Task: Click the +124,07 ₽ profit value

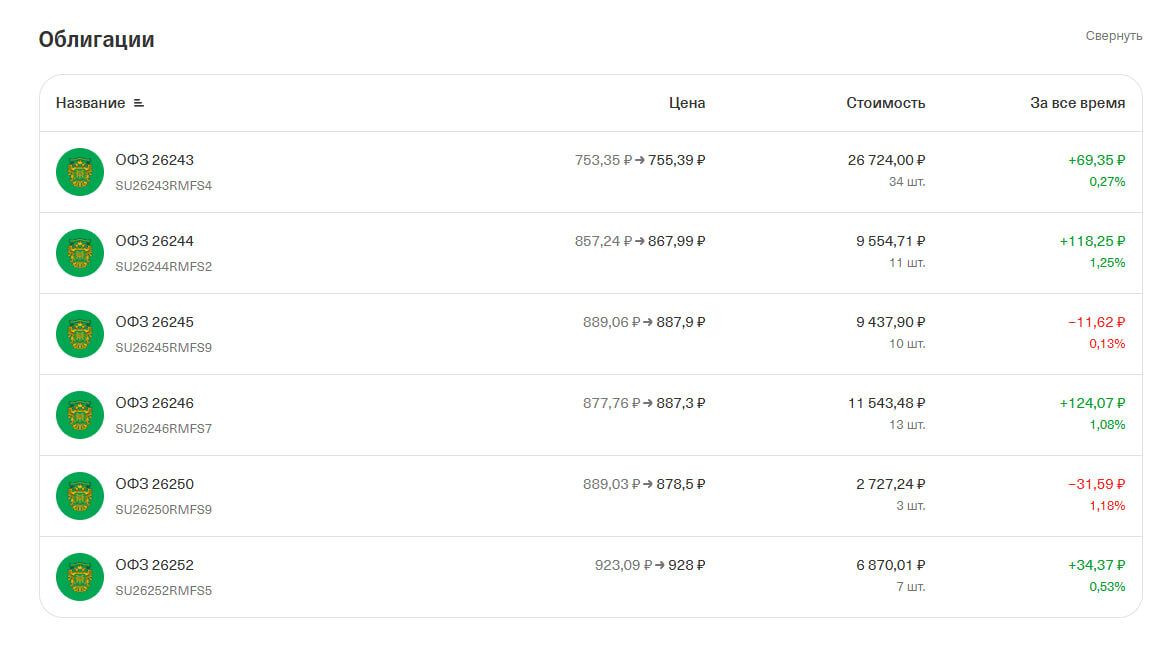Action: [x=1092, y=403]
